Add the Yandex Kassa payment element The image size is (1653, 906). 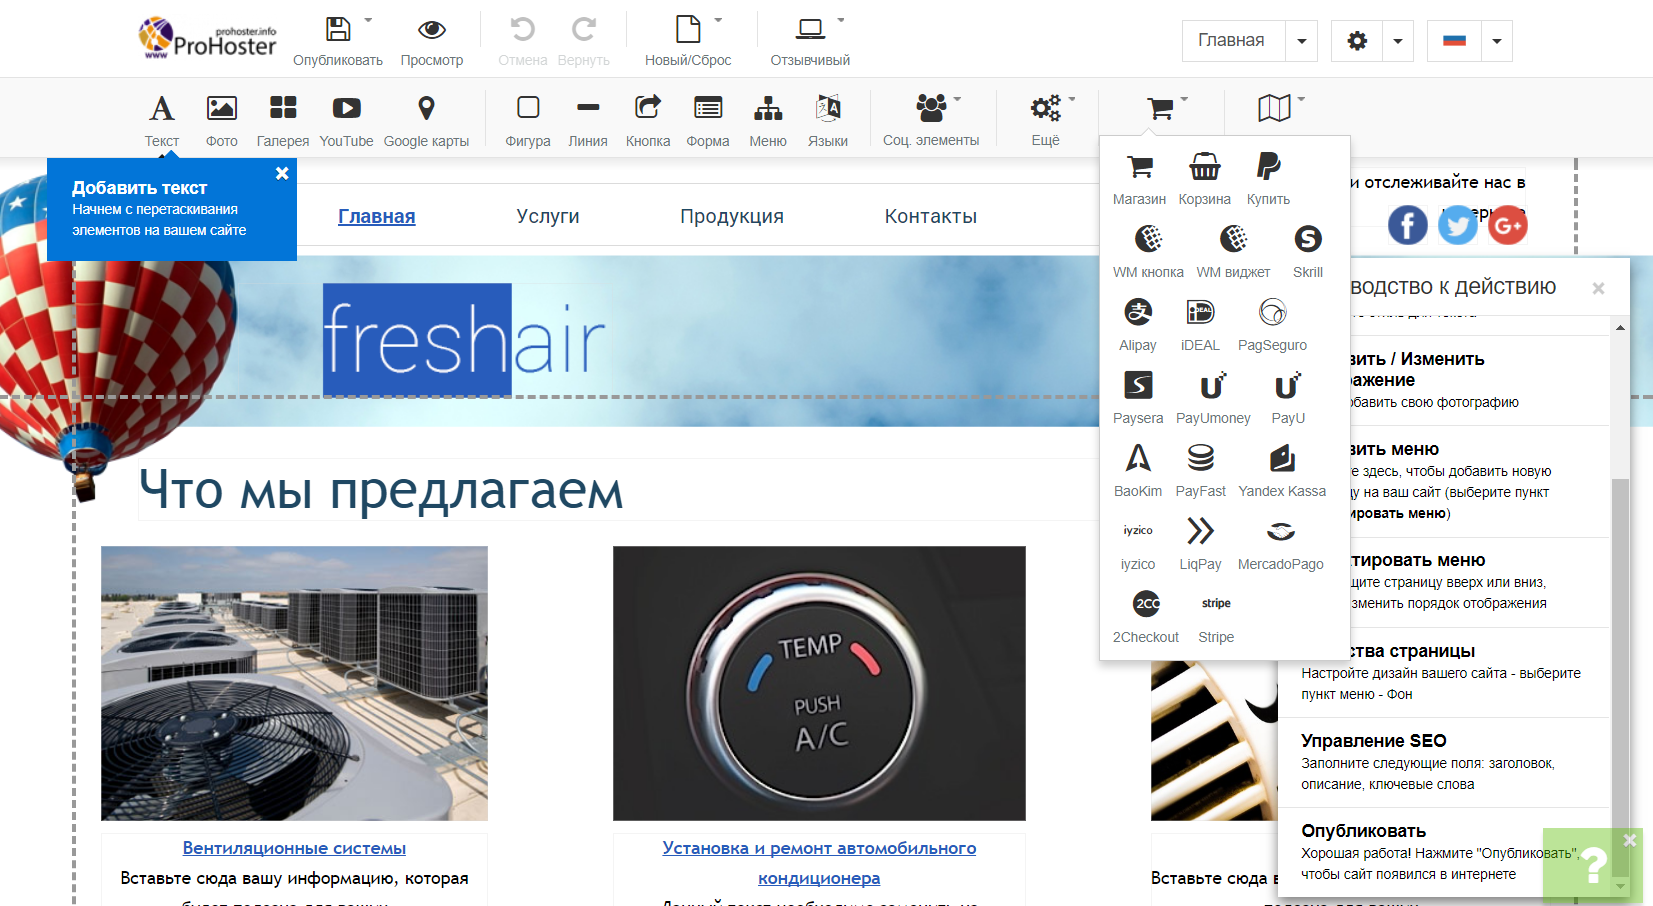click(x=1282, y=459)
